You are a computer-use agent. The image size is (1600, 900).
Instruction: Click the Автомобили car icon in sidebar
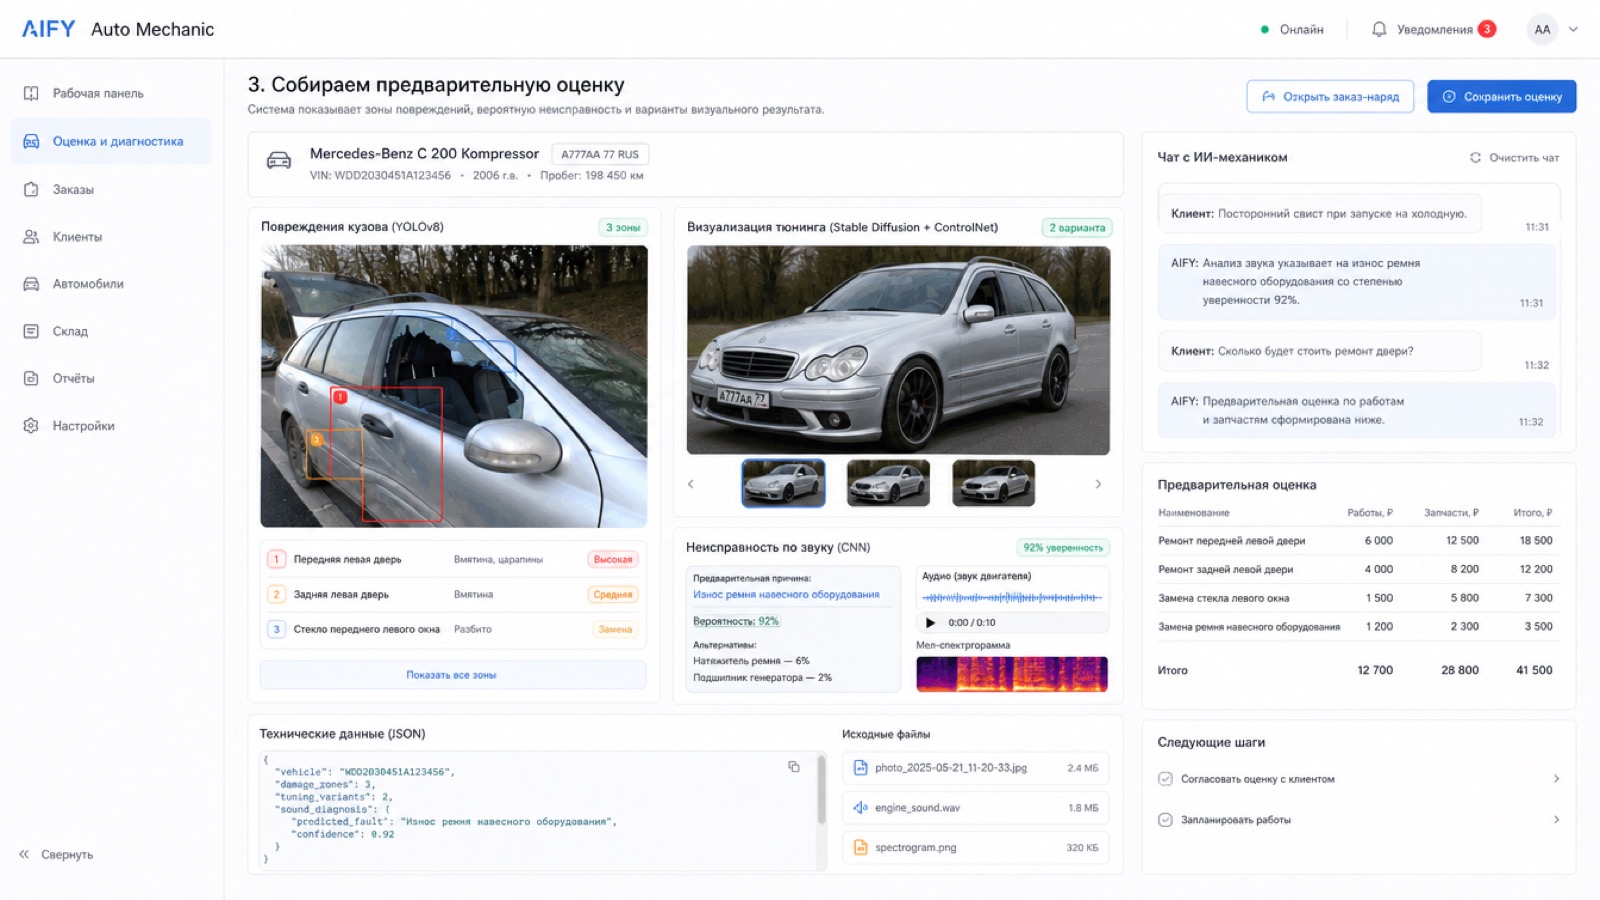(31, 284)
